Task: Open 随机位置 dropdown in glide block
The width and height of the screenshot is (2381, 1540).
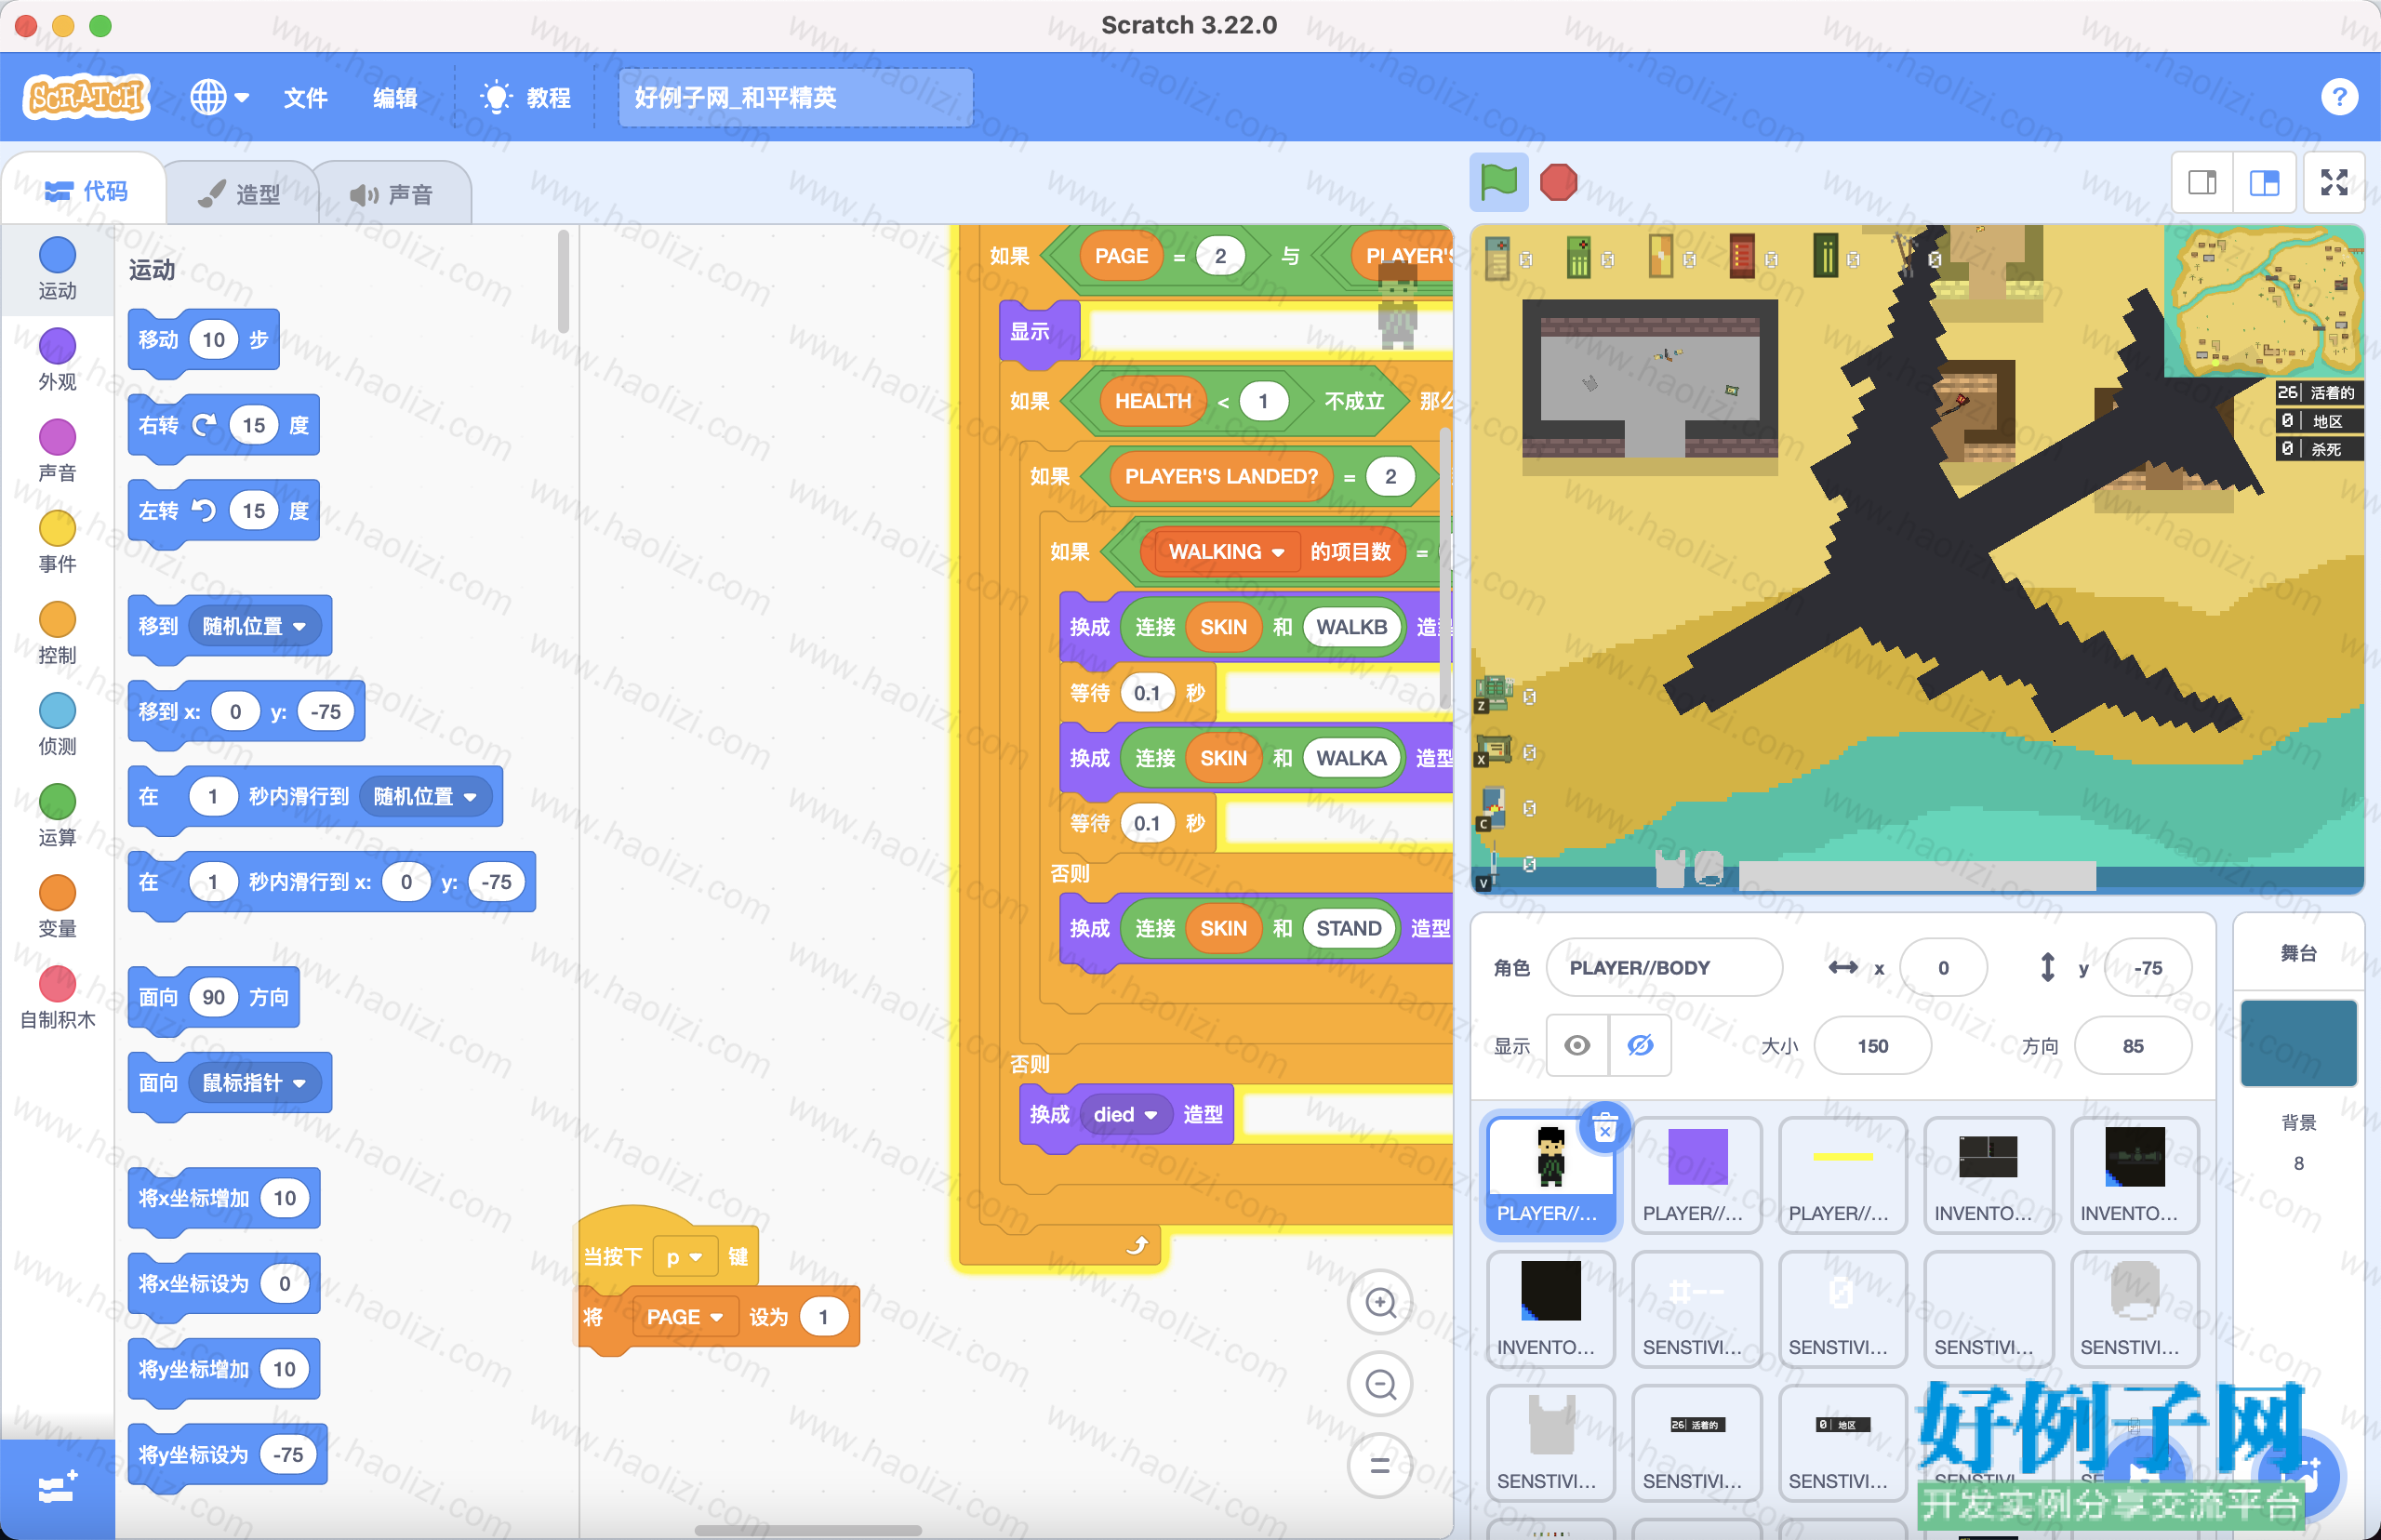Action: [x=424, y=796]
